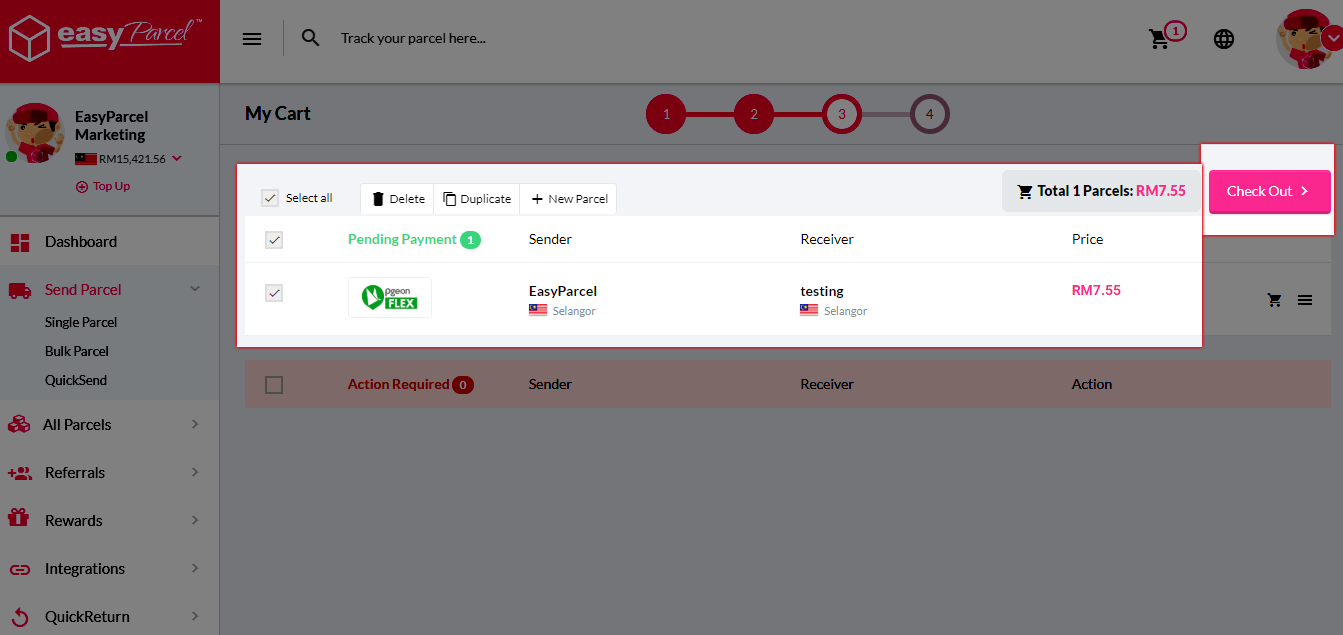Click the Action Required label
The height and width of the screenshot is (635, 1343).
(398, 384)
